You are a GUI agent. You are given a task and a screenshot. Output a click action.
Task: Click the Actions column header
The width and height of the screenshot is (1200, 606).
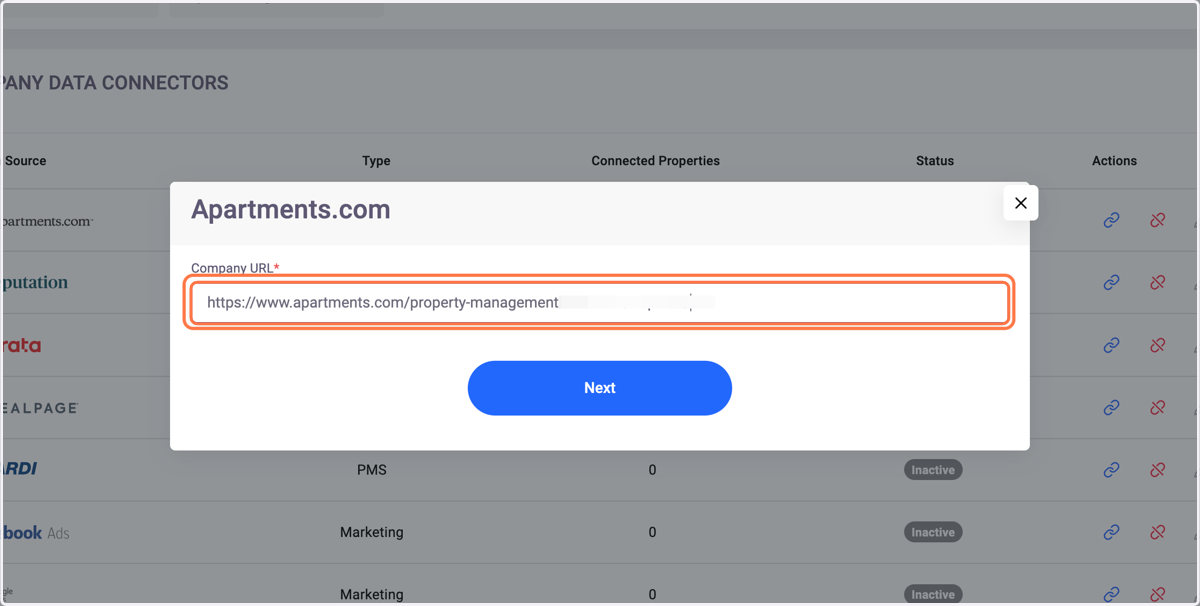1114,160
